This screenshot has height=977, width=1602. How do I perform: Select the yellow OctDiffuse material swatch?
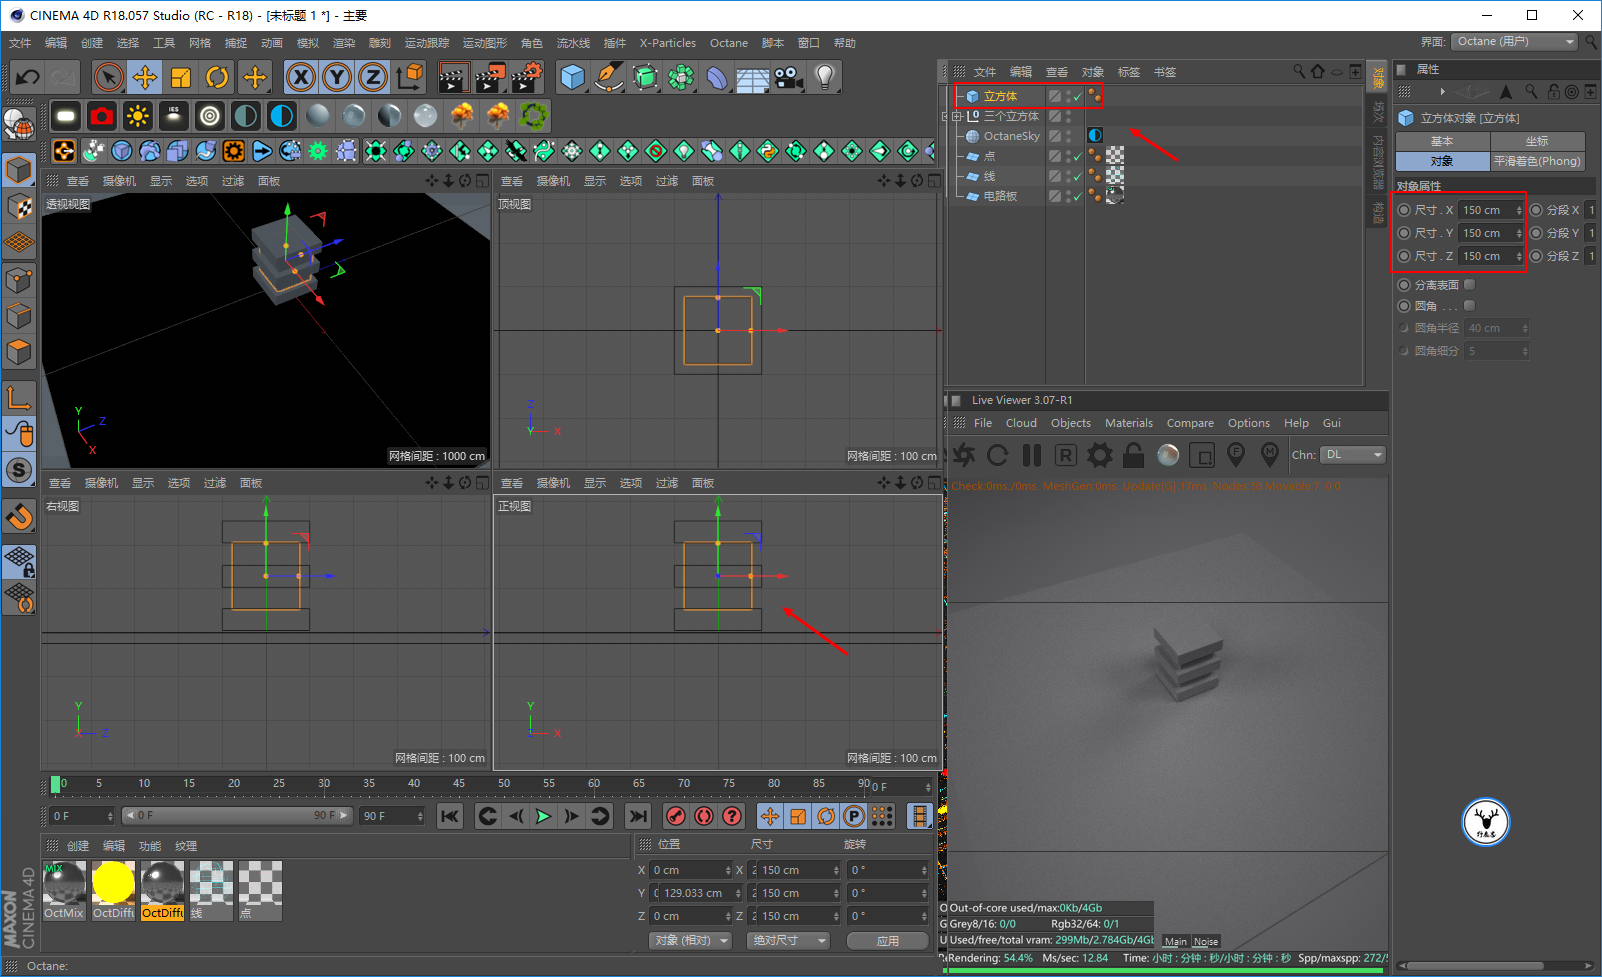click(x=113, y=884)
